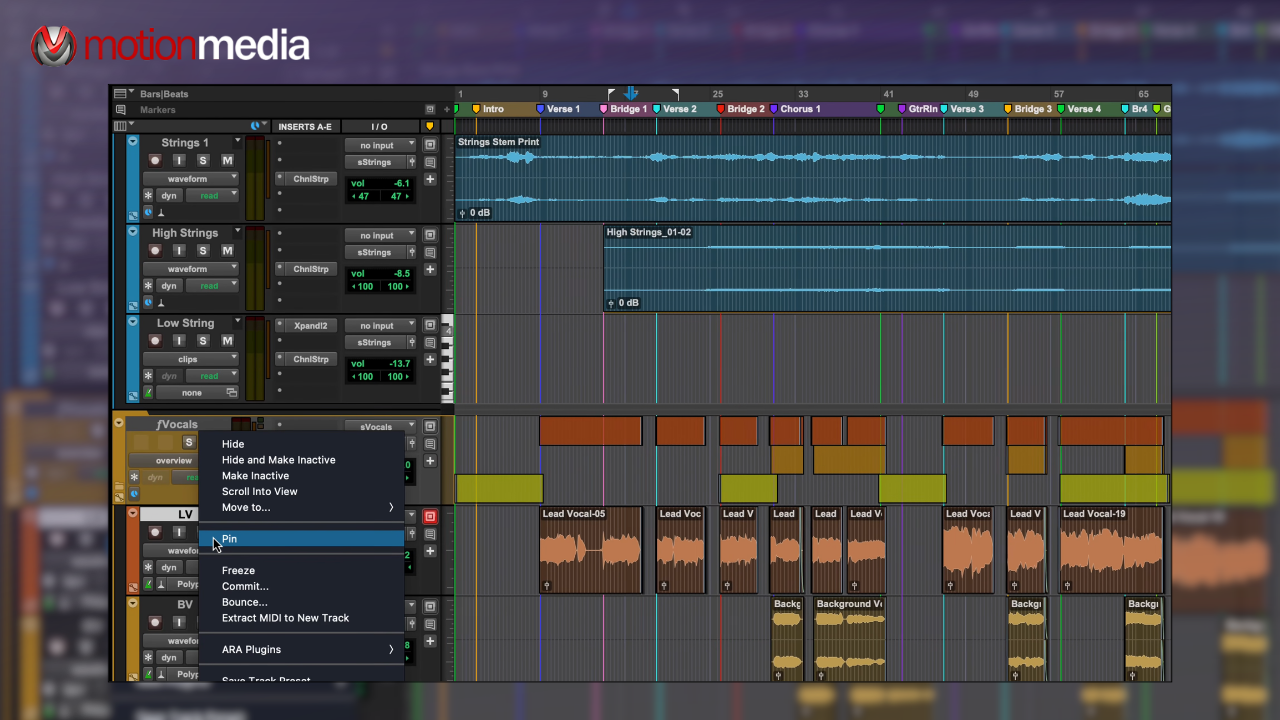Image resolution: width=1280 pixels, height=720 pixels.
Task: Enable input monitoring on Strings 1
Action: pyautogui.click(x=179, y=161)
